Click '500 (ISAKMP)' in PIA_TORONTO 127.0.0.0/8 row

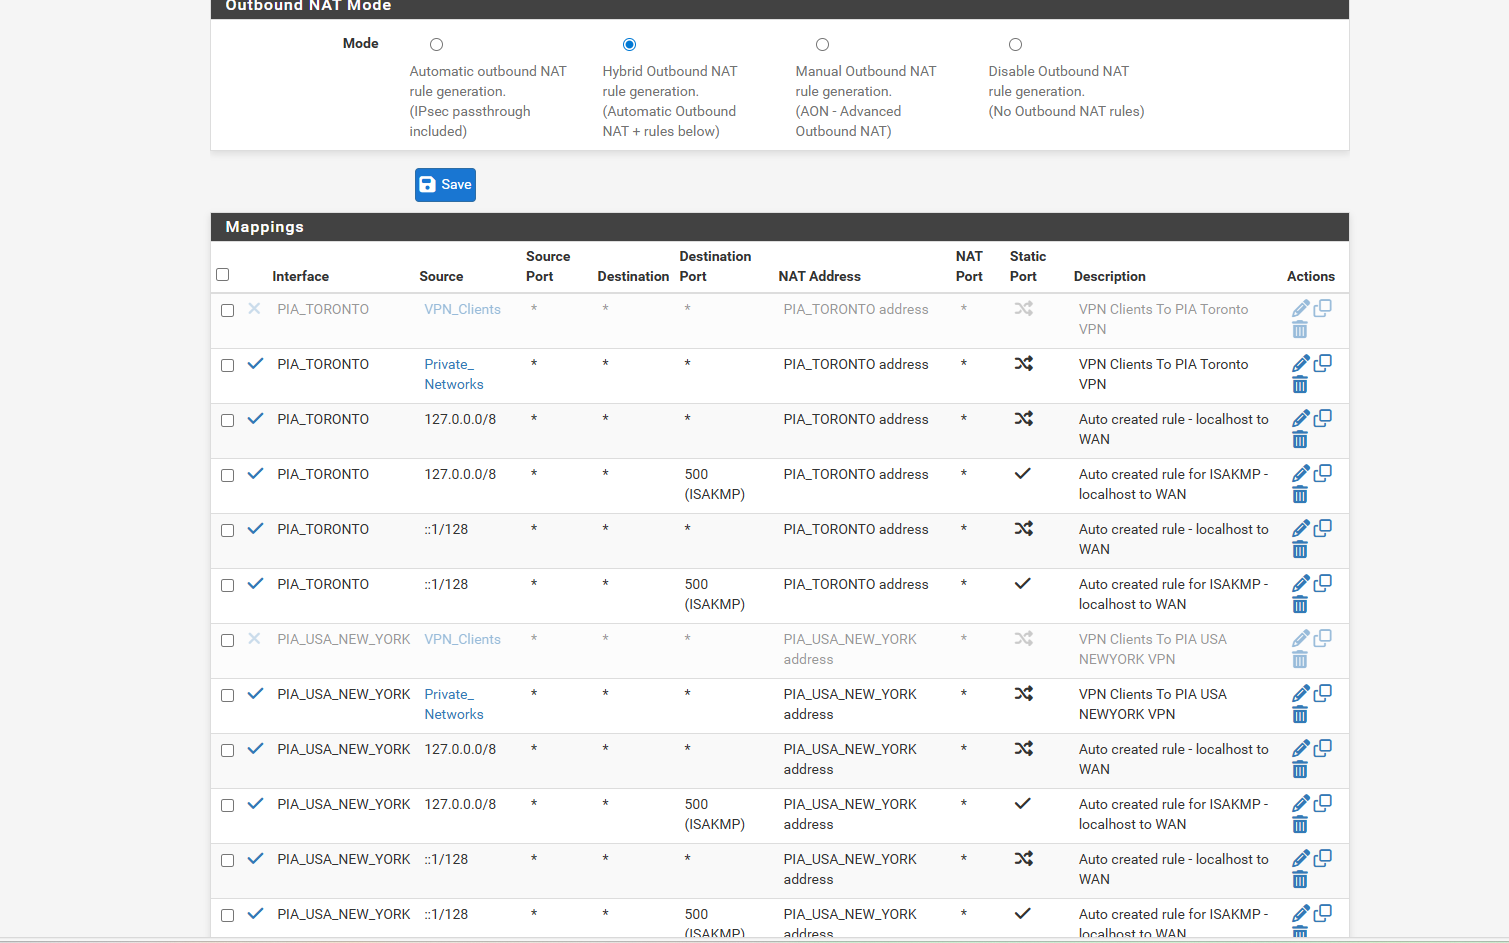click(715, 484)
